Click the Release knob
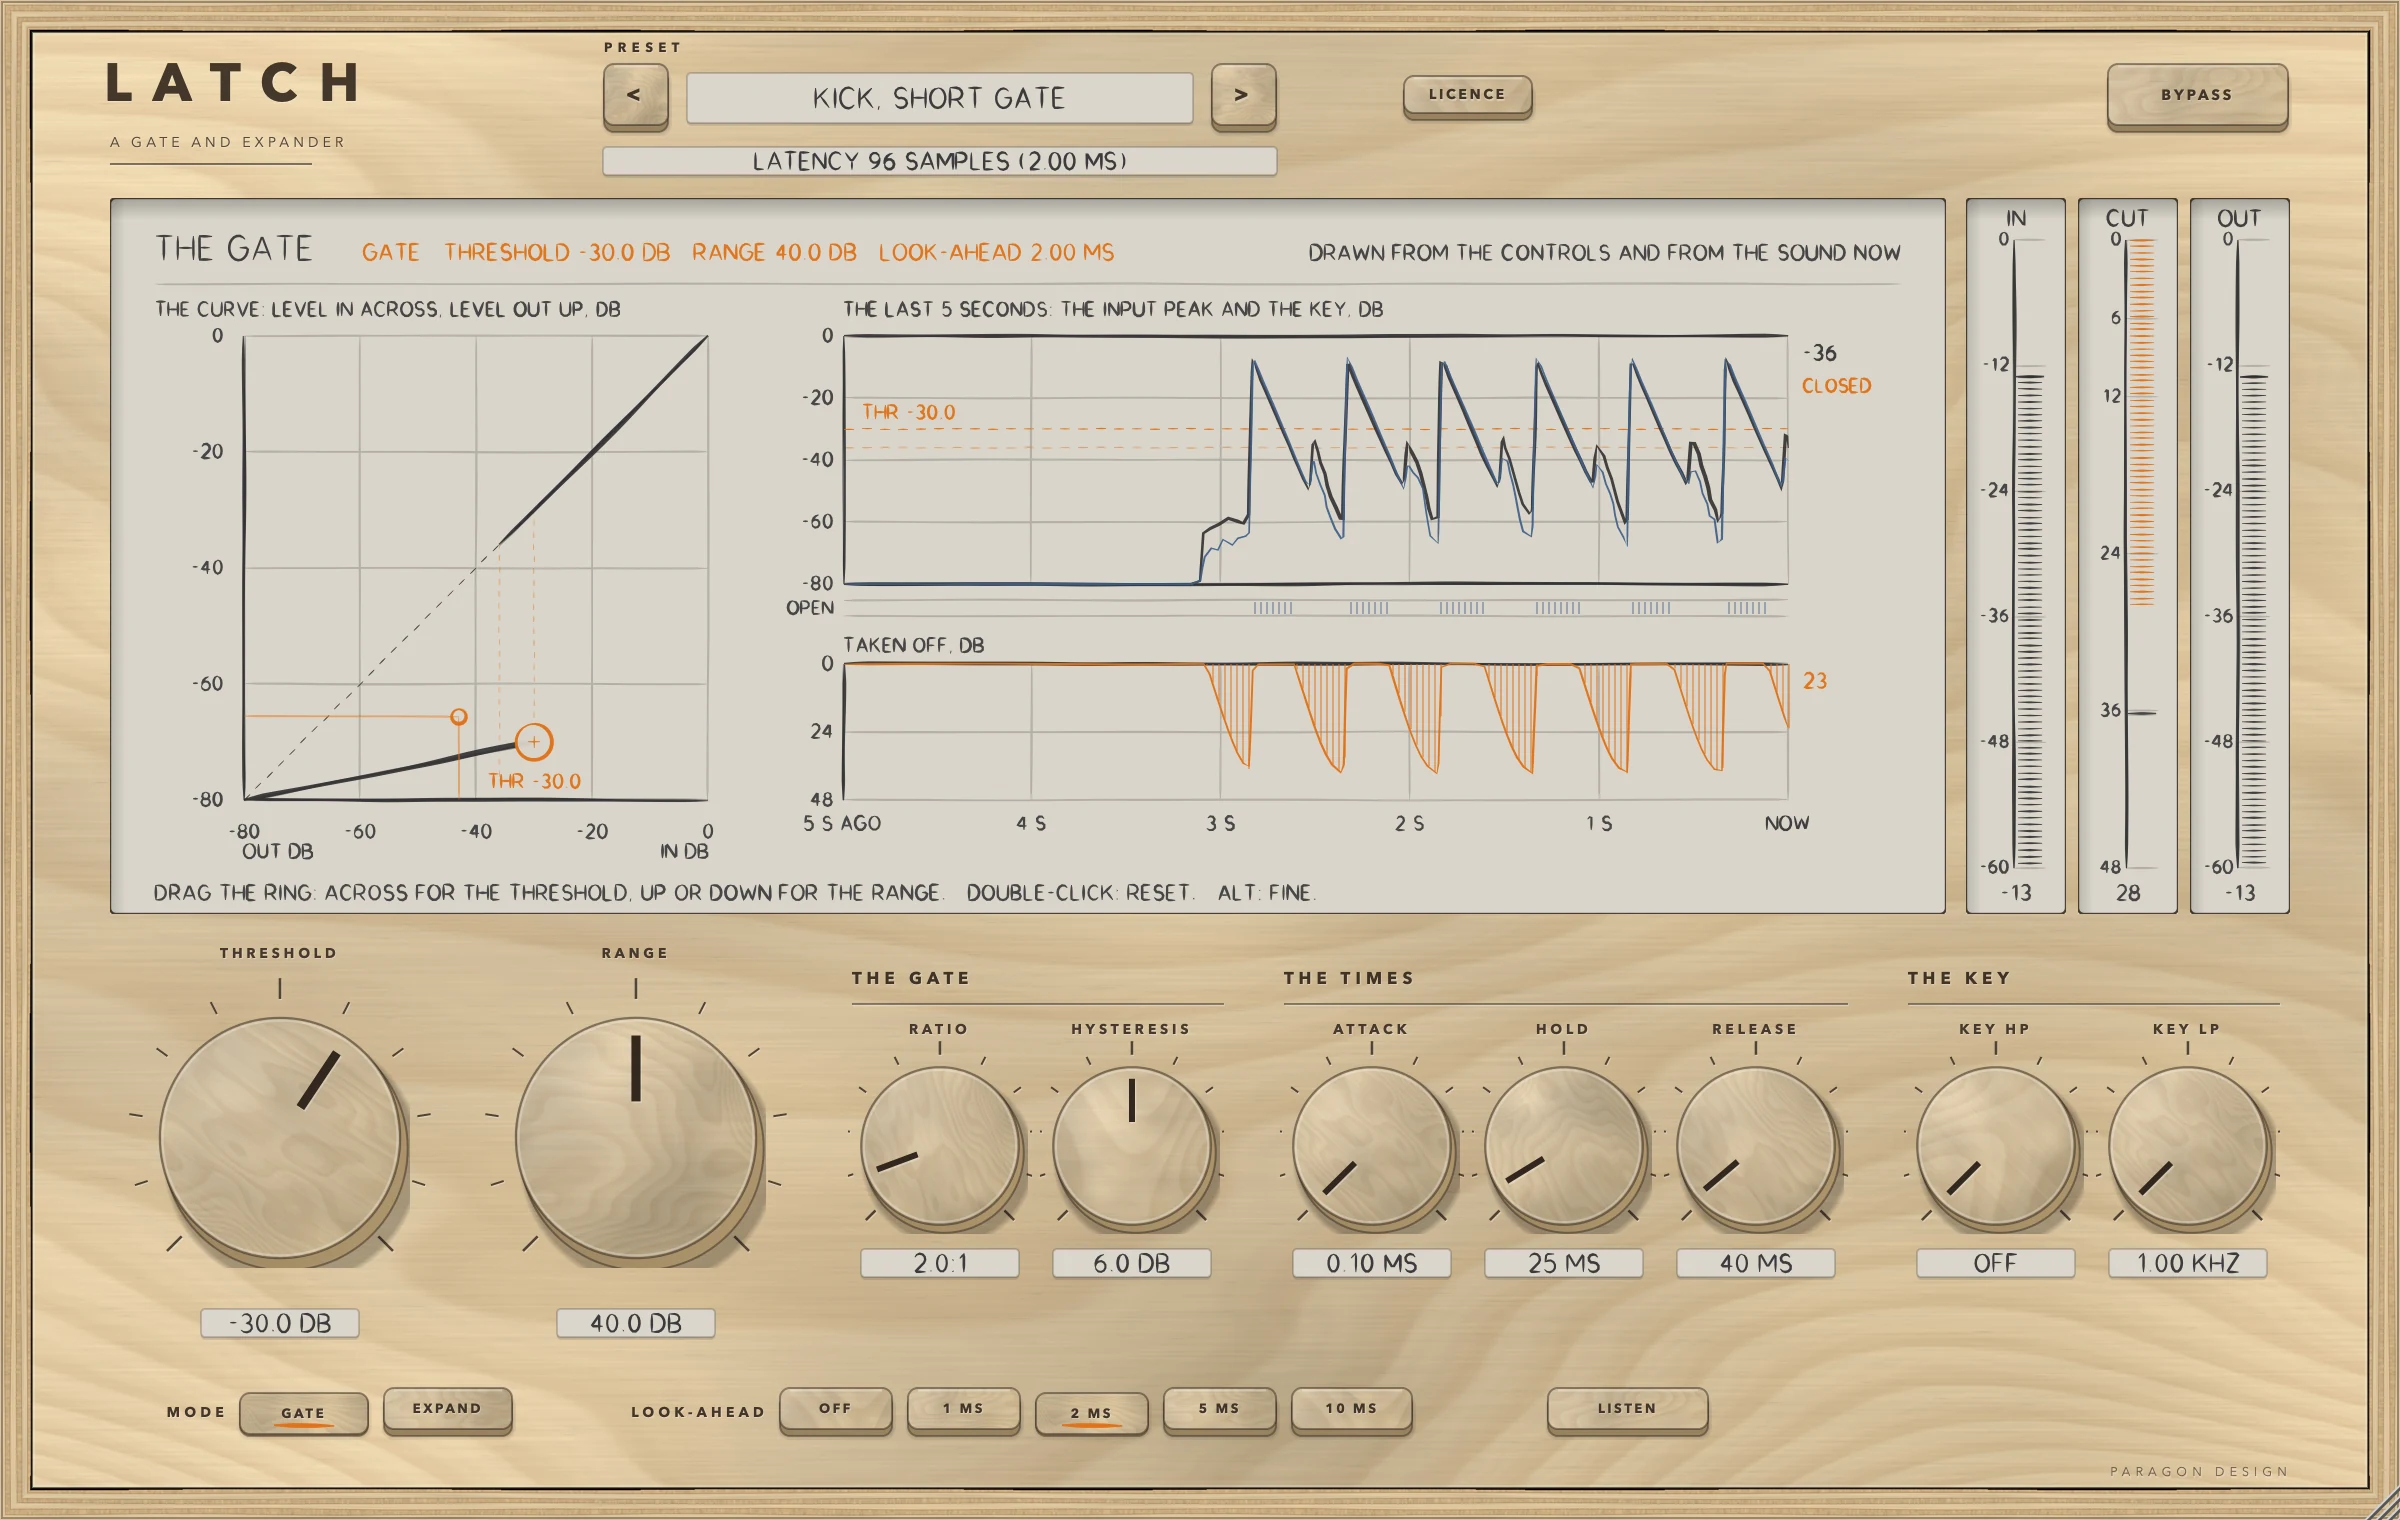Screen dimensions: 2400x1520 coord(1756,1146)
